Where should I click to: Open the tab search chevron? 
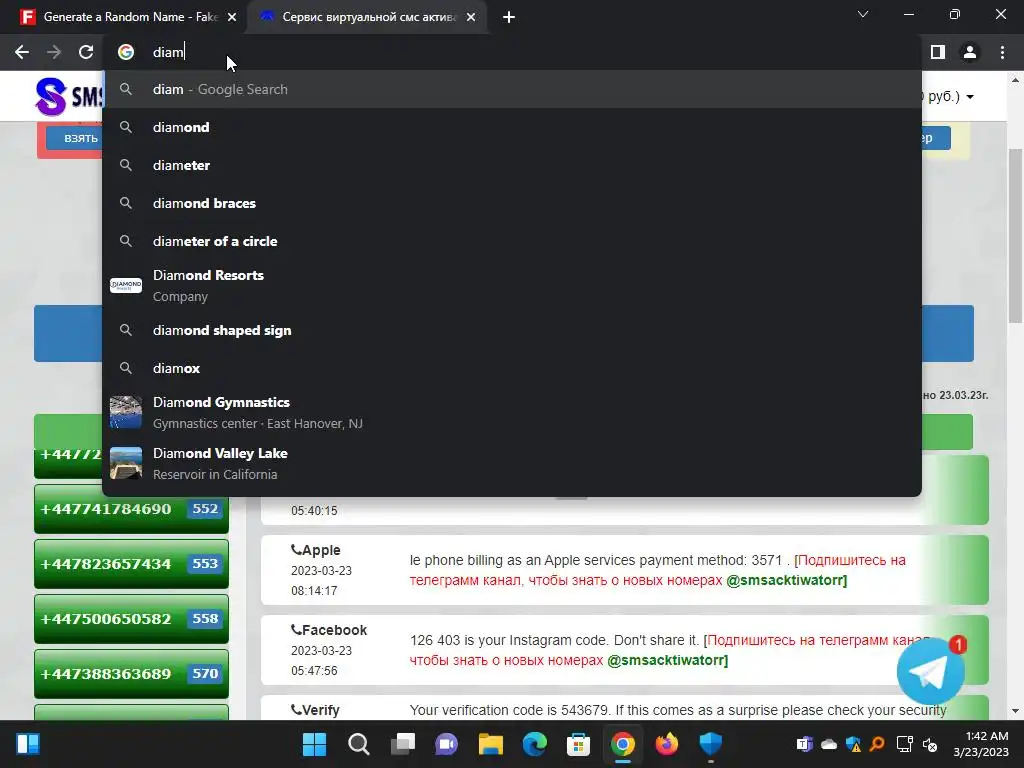coord(863,14)
